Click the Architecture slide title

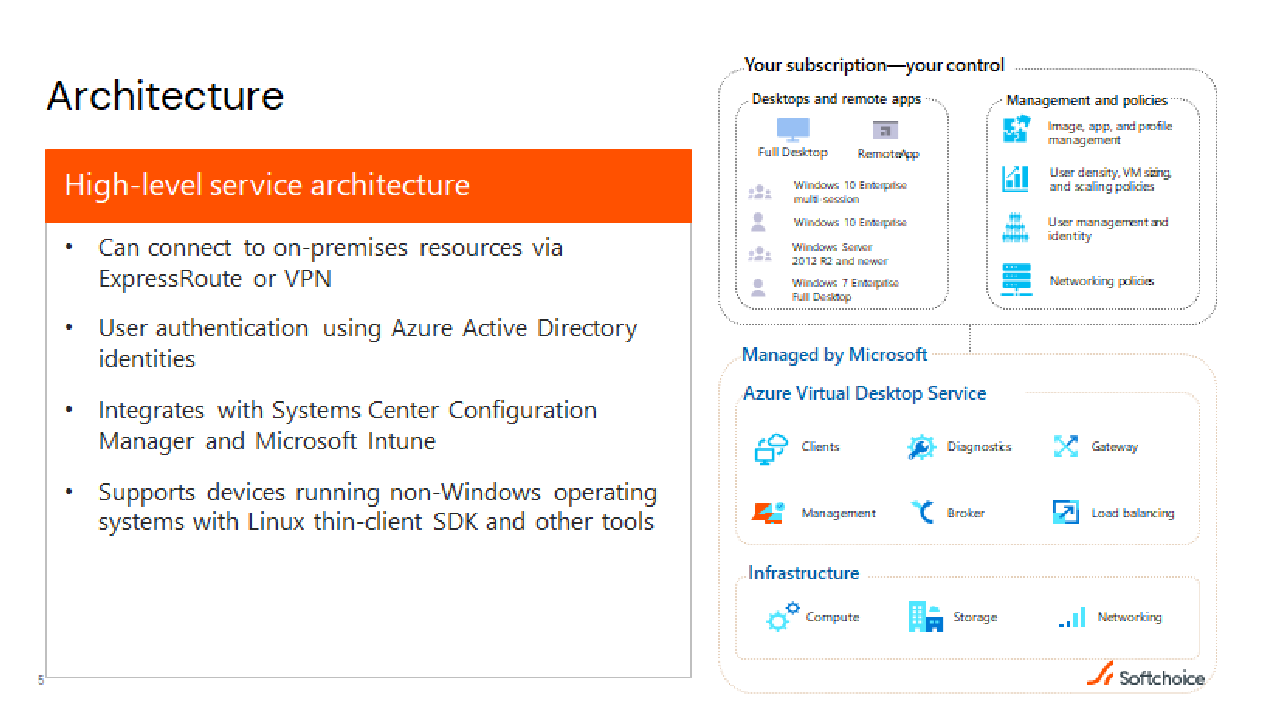(165, 96)
